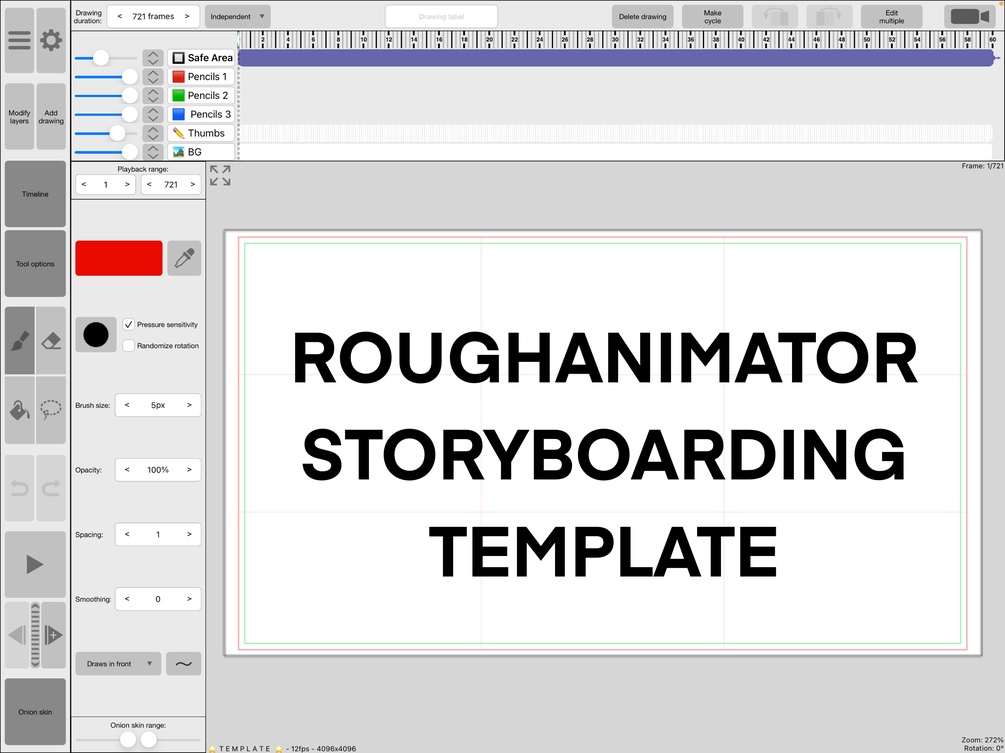Enable Randomize rotation checkbox
Image resolution: width=1005 pixels, height=753 pixels.
coord(129,345)
